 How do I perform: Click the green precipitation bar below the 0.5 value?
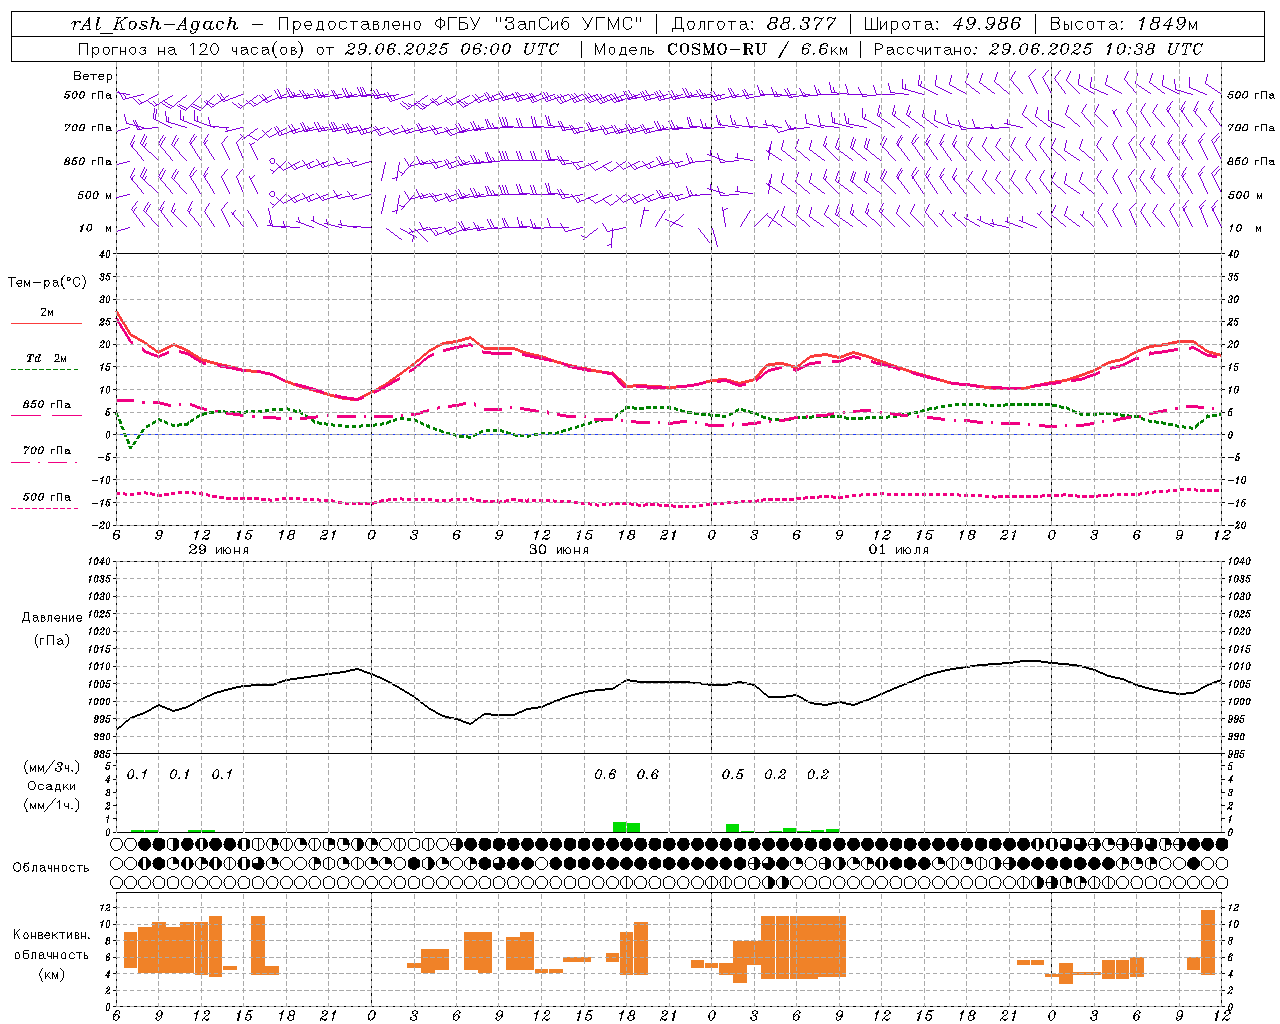[733, 828]
